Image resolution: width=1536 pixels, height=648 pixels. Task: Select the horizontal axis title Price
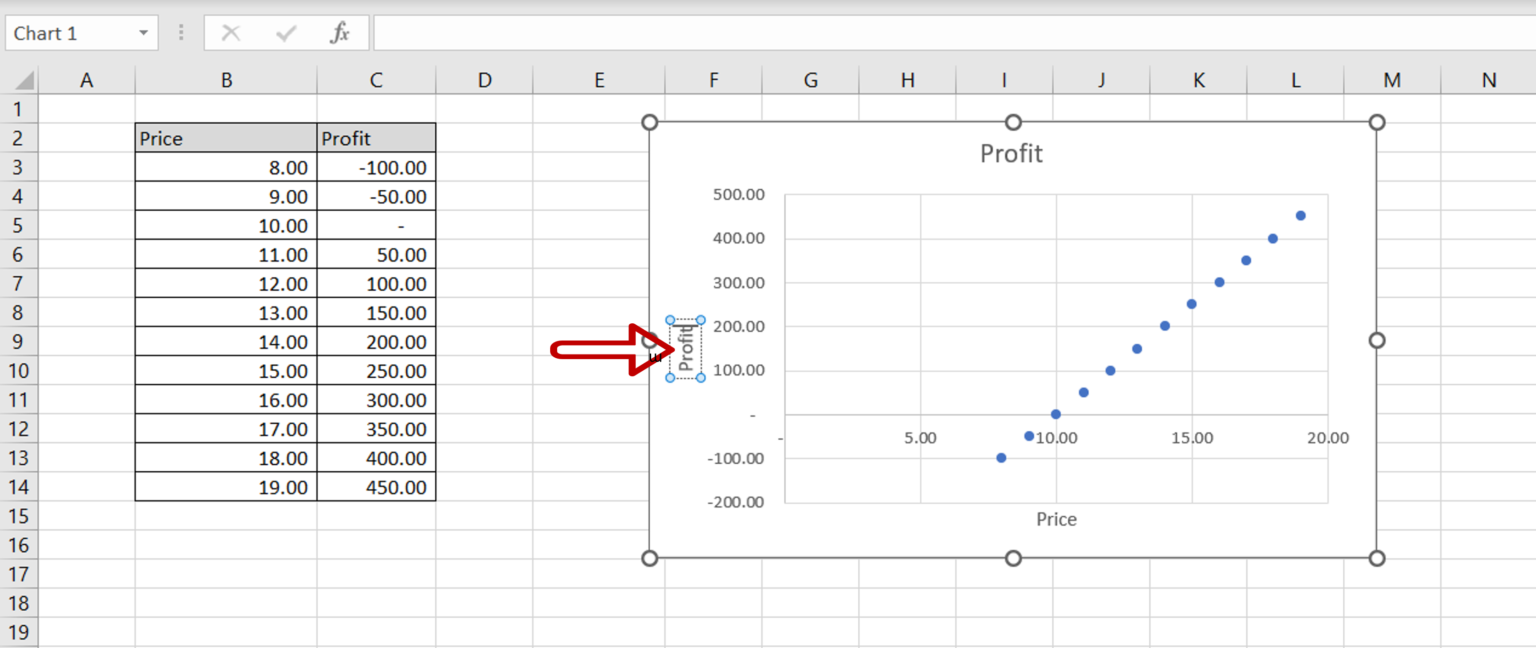pyautogui.click(x=1056, y=519)
